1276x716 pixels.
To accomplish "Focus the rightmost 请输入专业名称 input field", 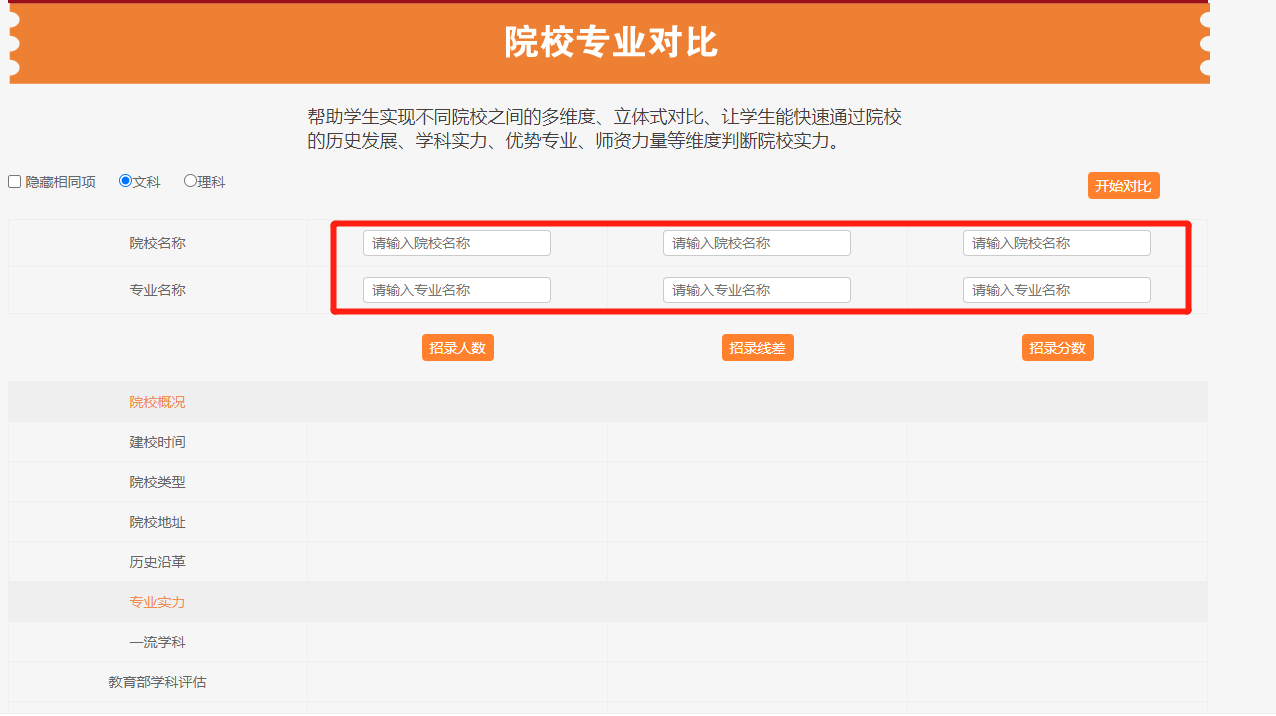I will (x=1056, y=290).
